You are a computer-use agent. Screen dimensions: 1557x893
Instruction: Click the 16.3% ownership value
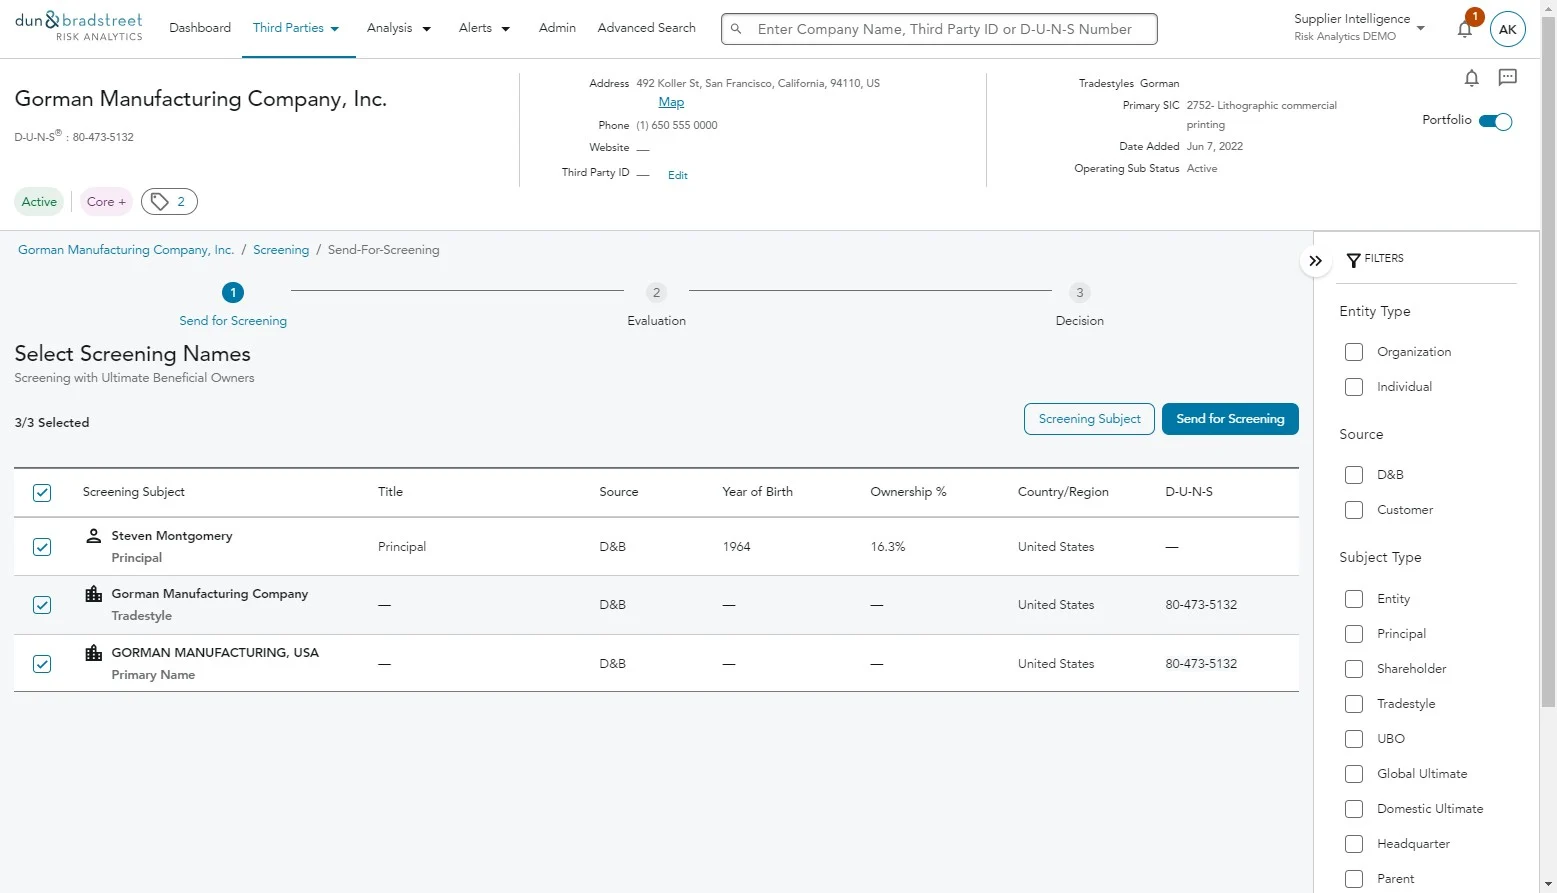(x=888, y=547)
